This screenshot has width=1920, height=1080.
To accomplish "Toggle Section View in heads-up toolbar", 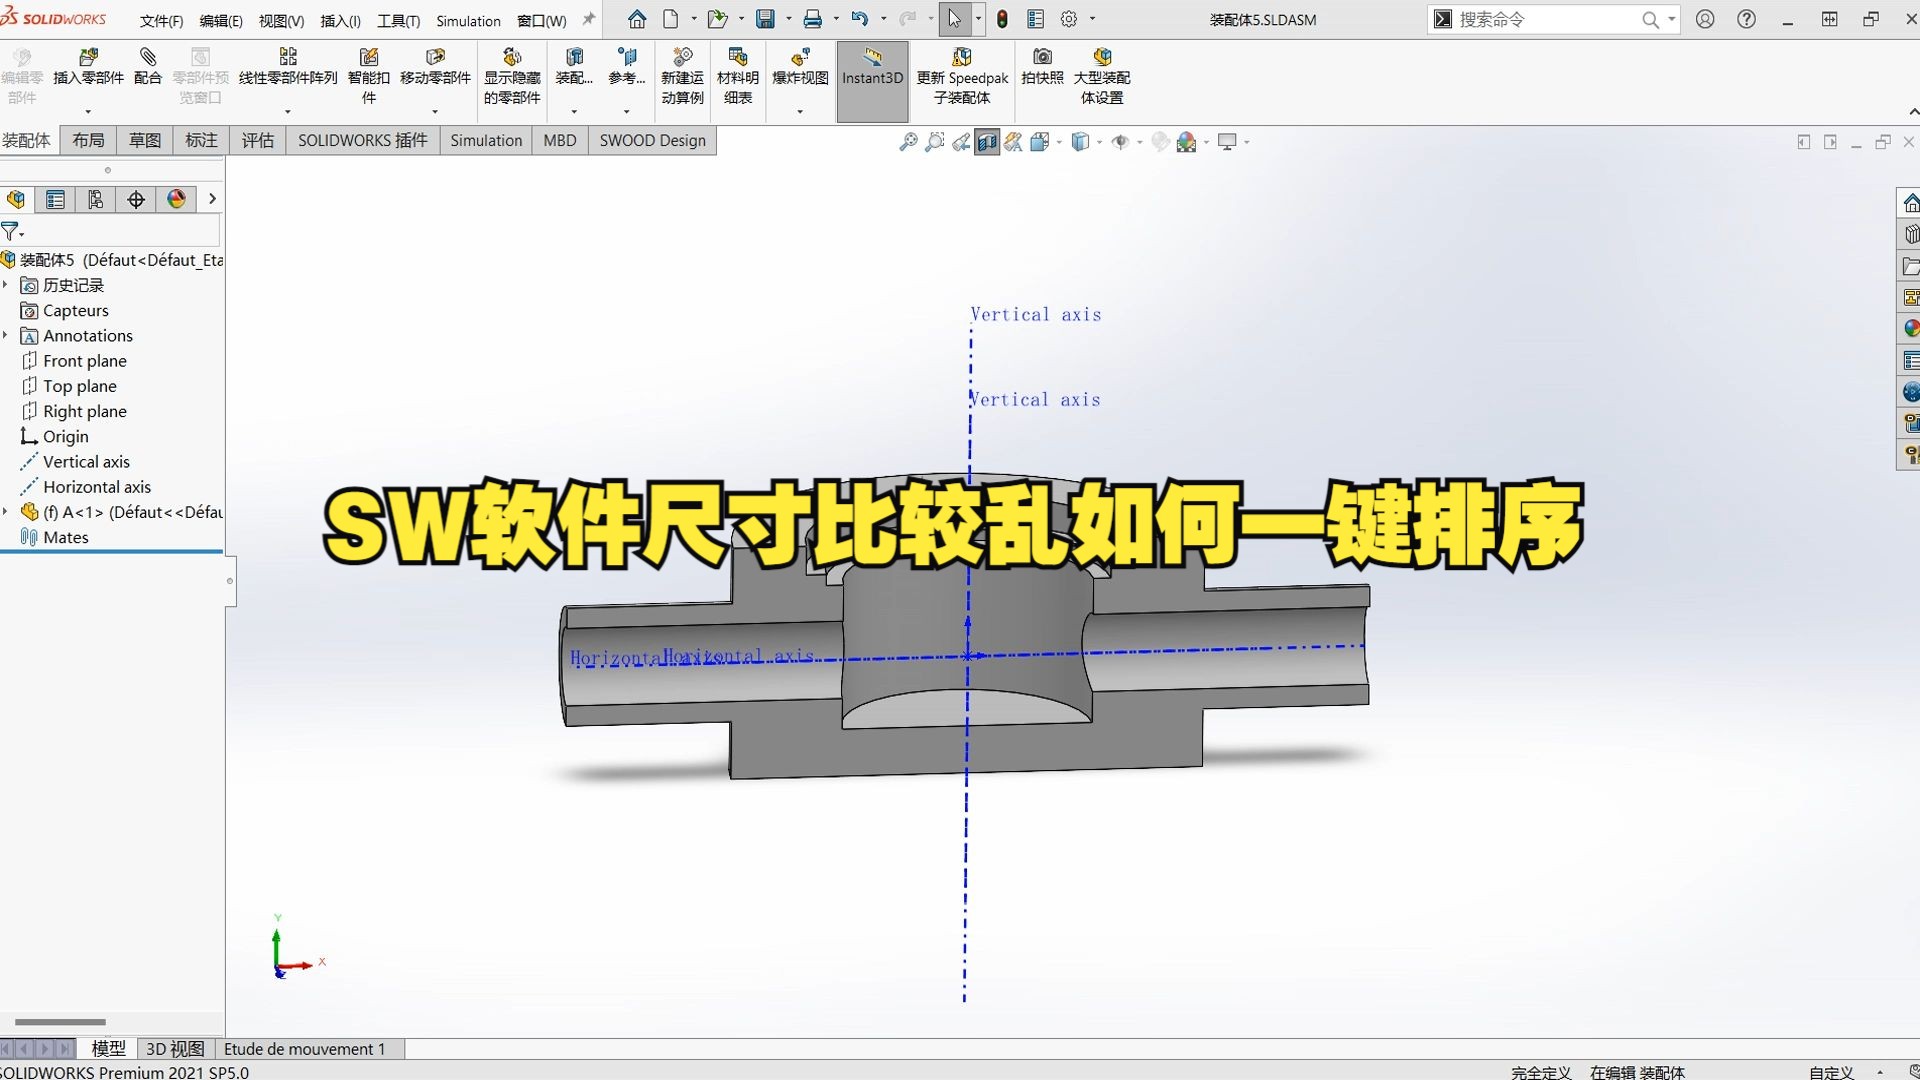I will [986, 141].
